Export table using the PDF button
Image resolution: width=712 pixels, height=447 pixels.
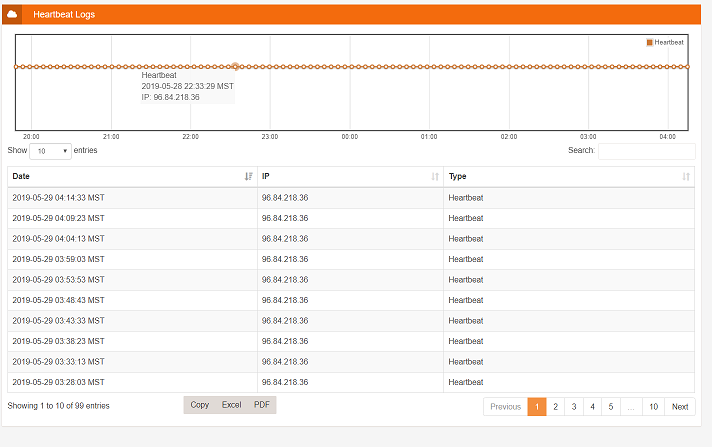(x=262, y=405)
